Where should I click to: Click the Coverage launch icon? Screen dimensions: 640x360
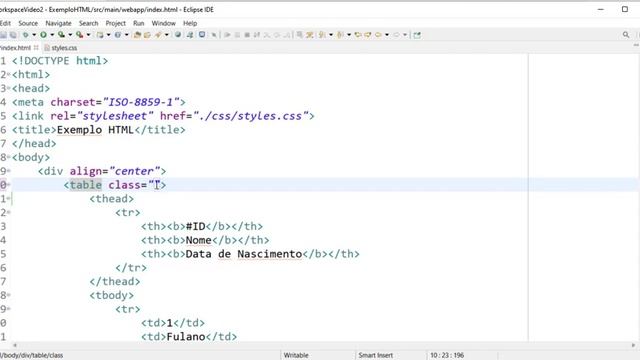tap(61, 35)
